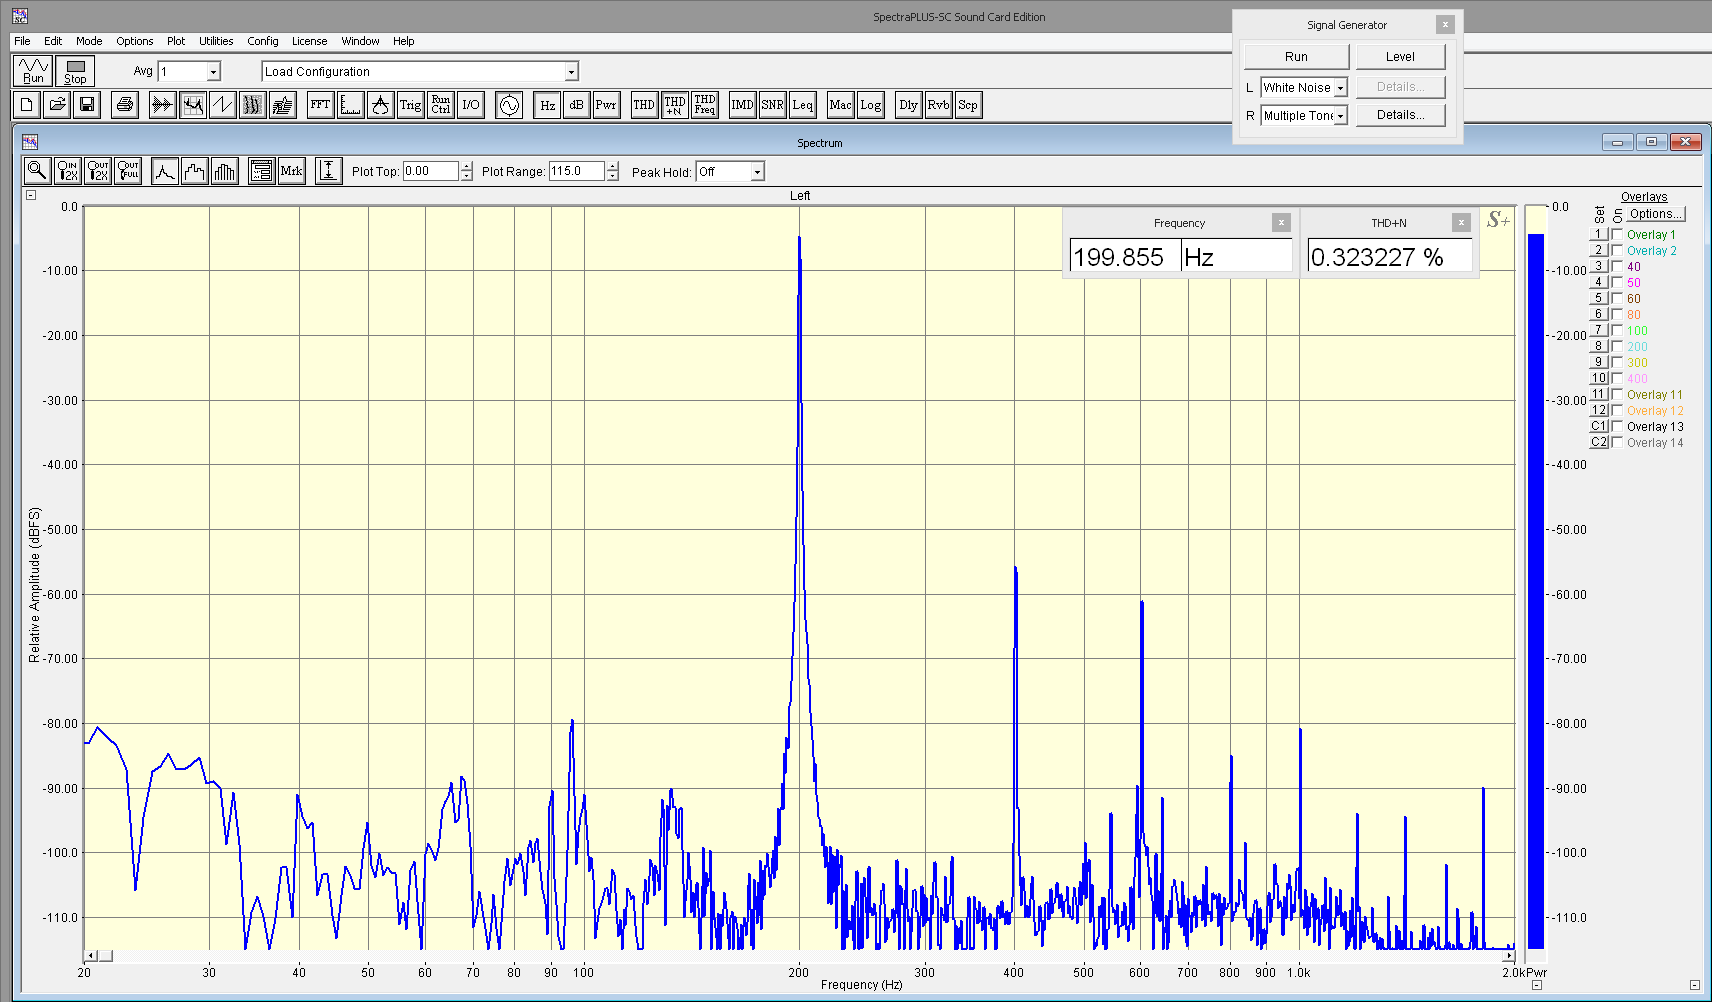Screen dimensions: 1712x1002
Task: Click overlay Set button 1
Action: (x=1598, y=234)
